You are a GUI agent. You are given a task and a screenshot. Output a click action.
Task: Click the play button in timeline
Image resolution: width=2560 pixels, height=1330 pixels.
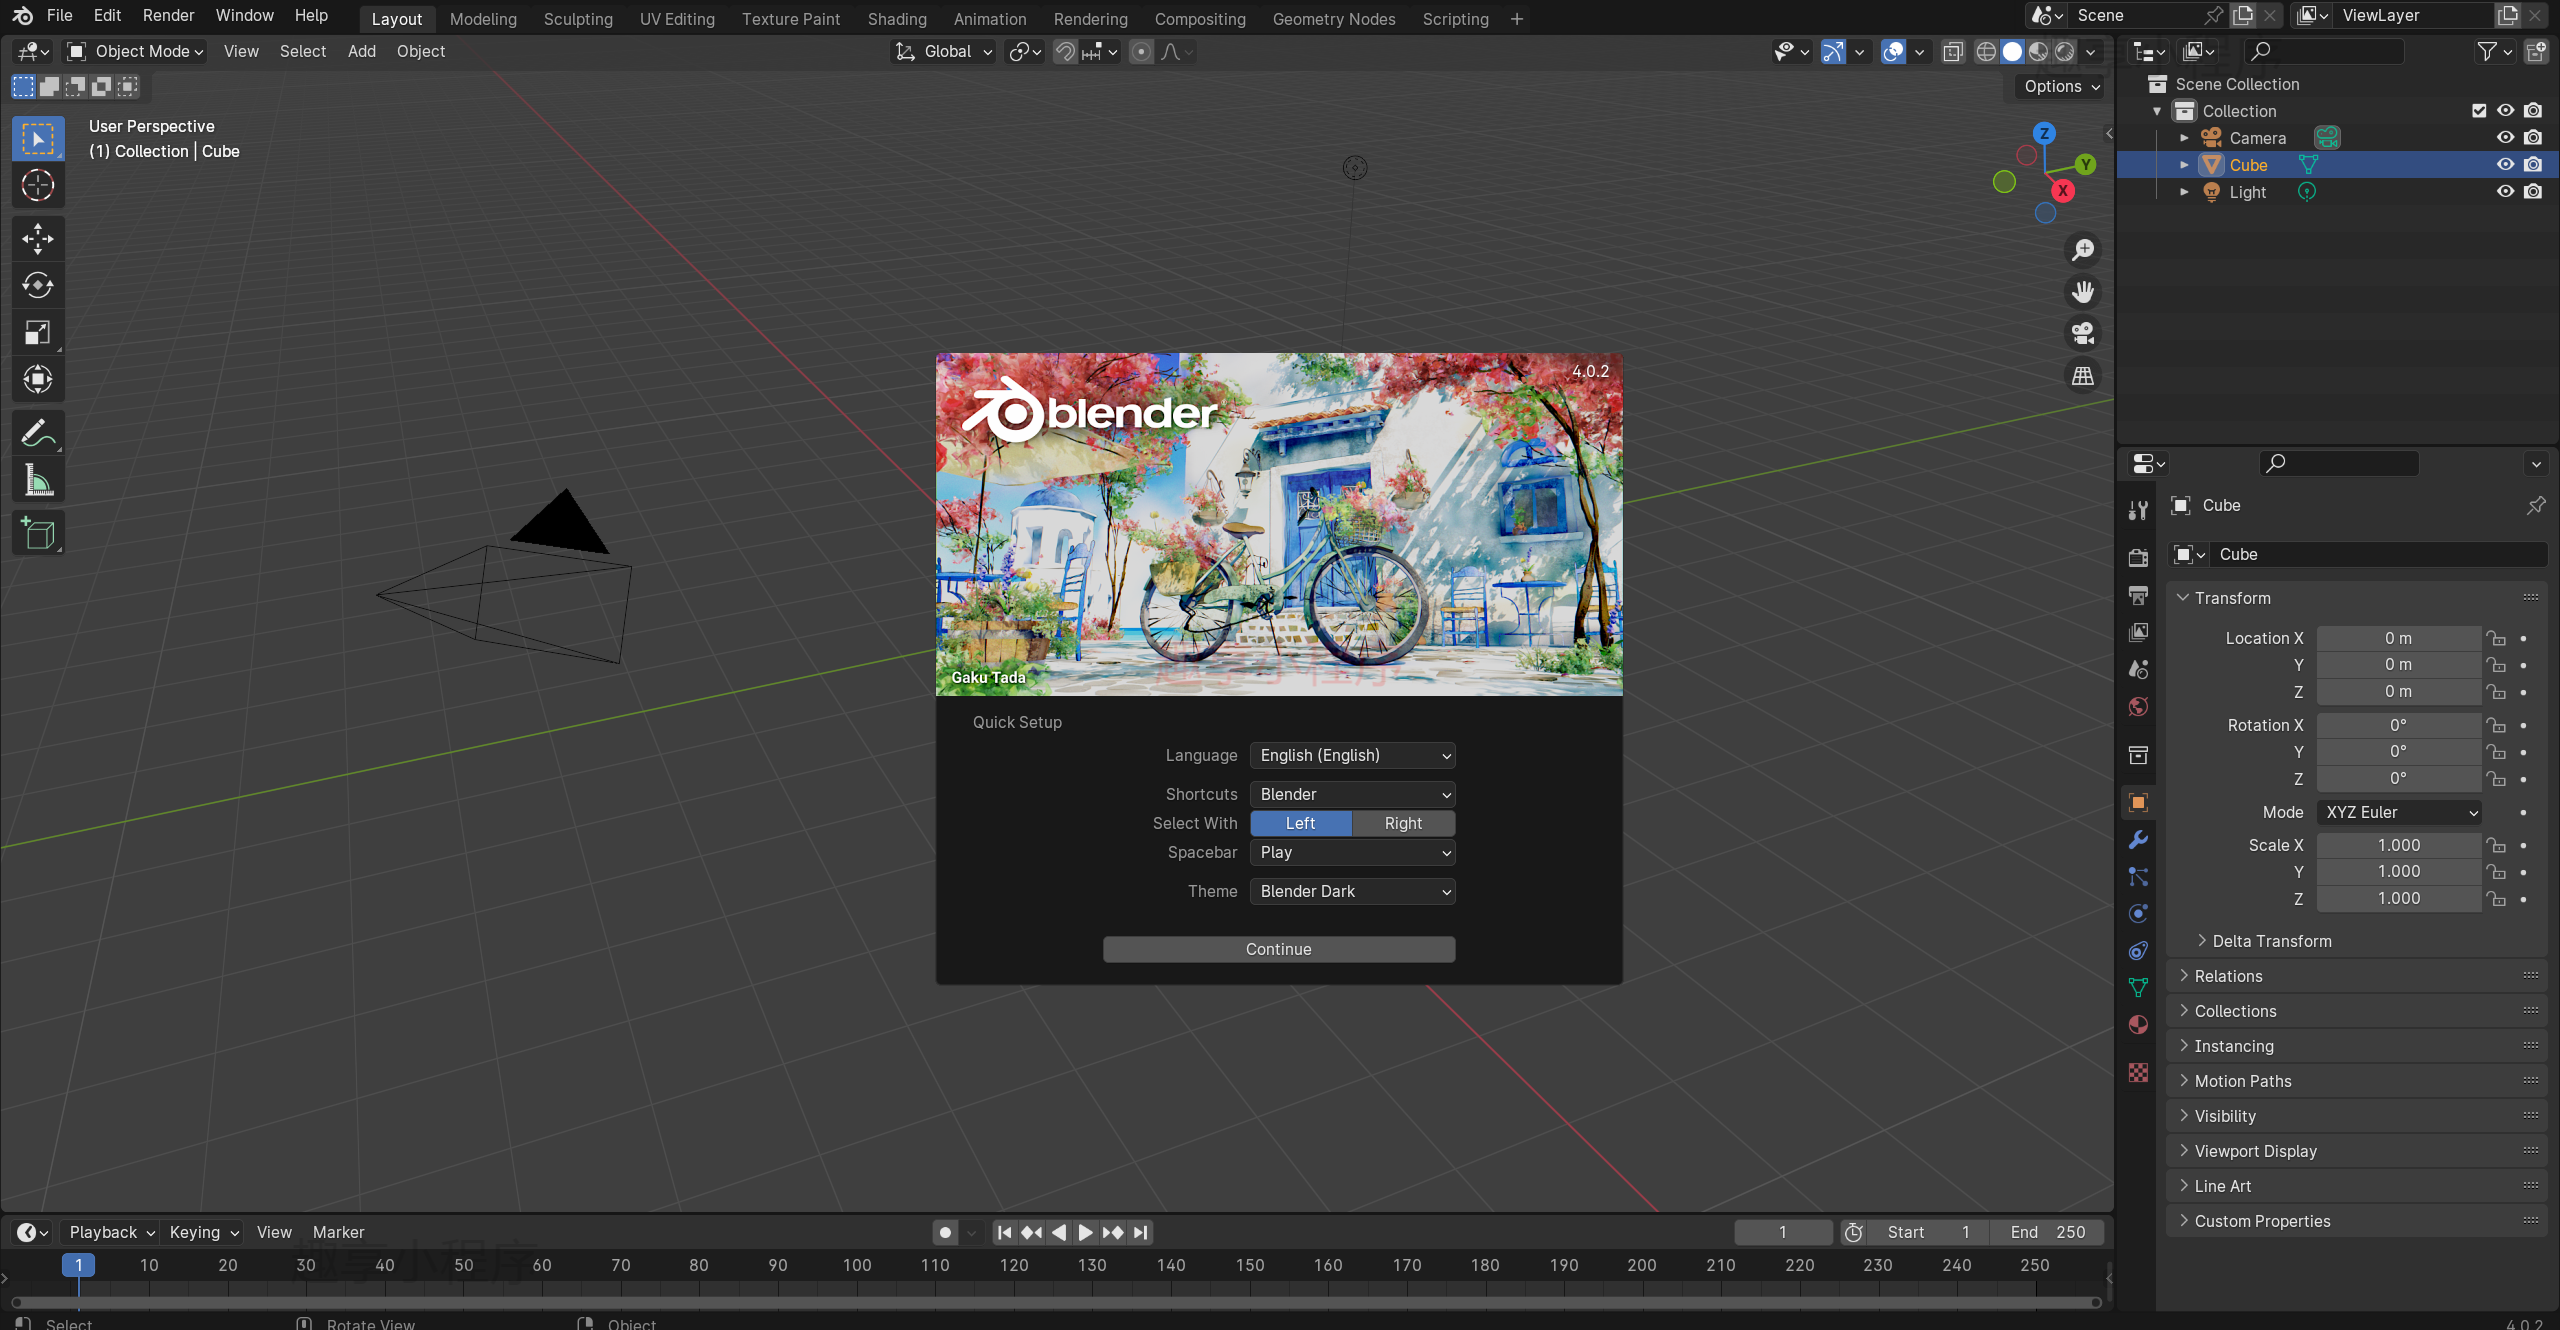click(1084, 1232)
